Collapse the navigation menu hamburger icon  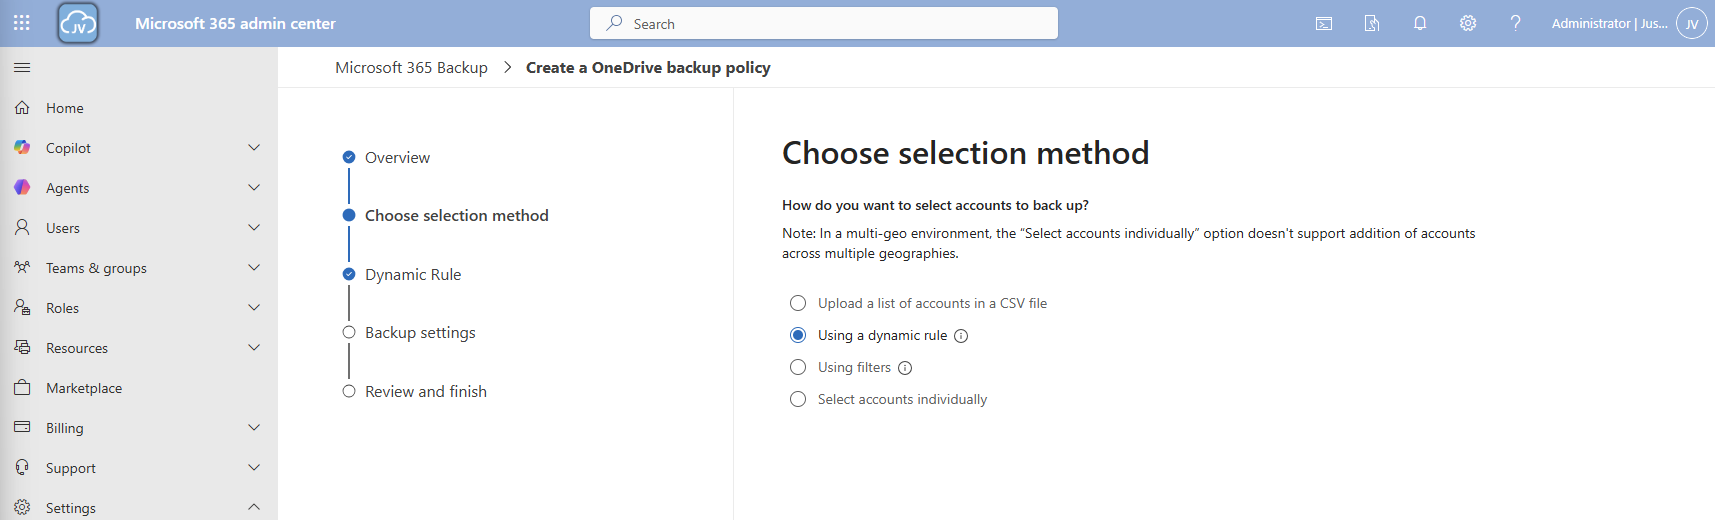point(22,67)
